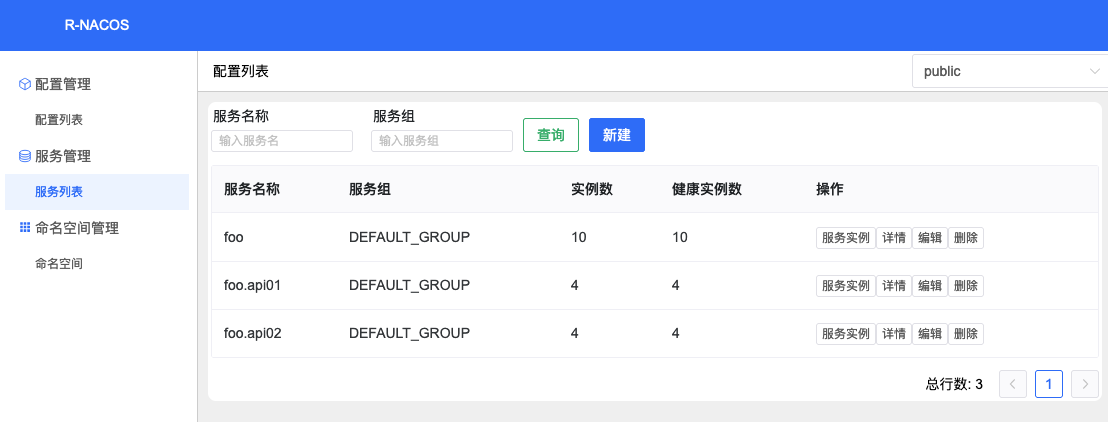Click the foo.api02 service name cell
This screenshot has height=422, width=1108.
point(253,333)
